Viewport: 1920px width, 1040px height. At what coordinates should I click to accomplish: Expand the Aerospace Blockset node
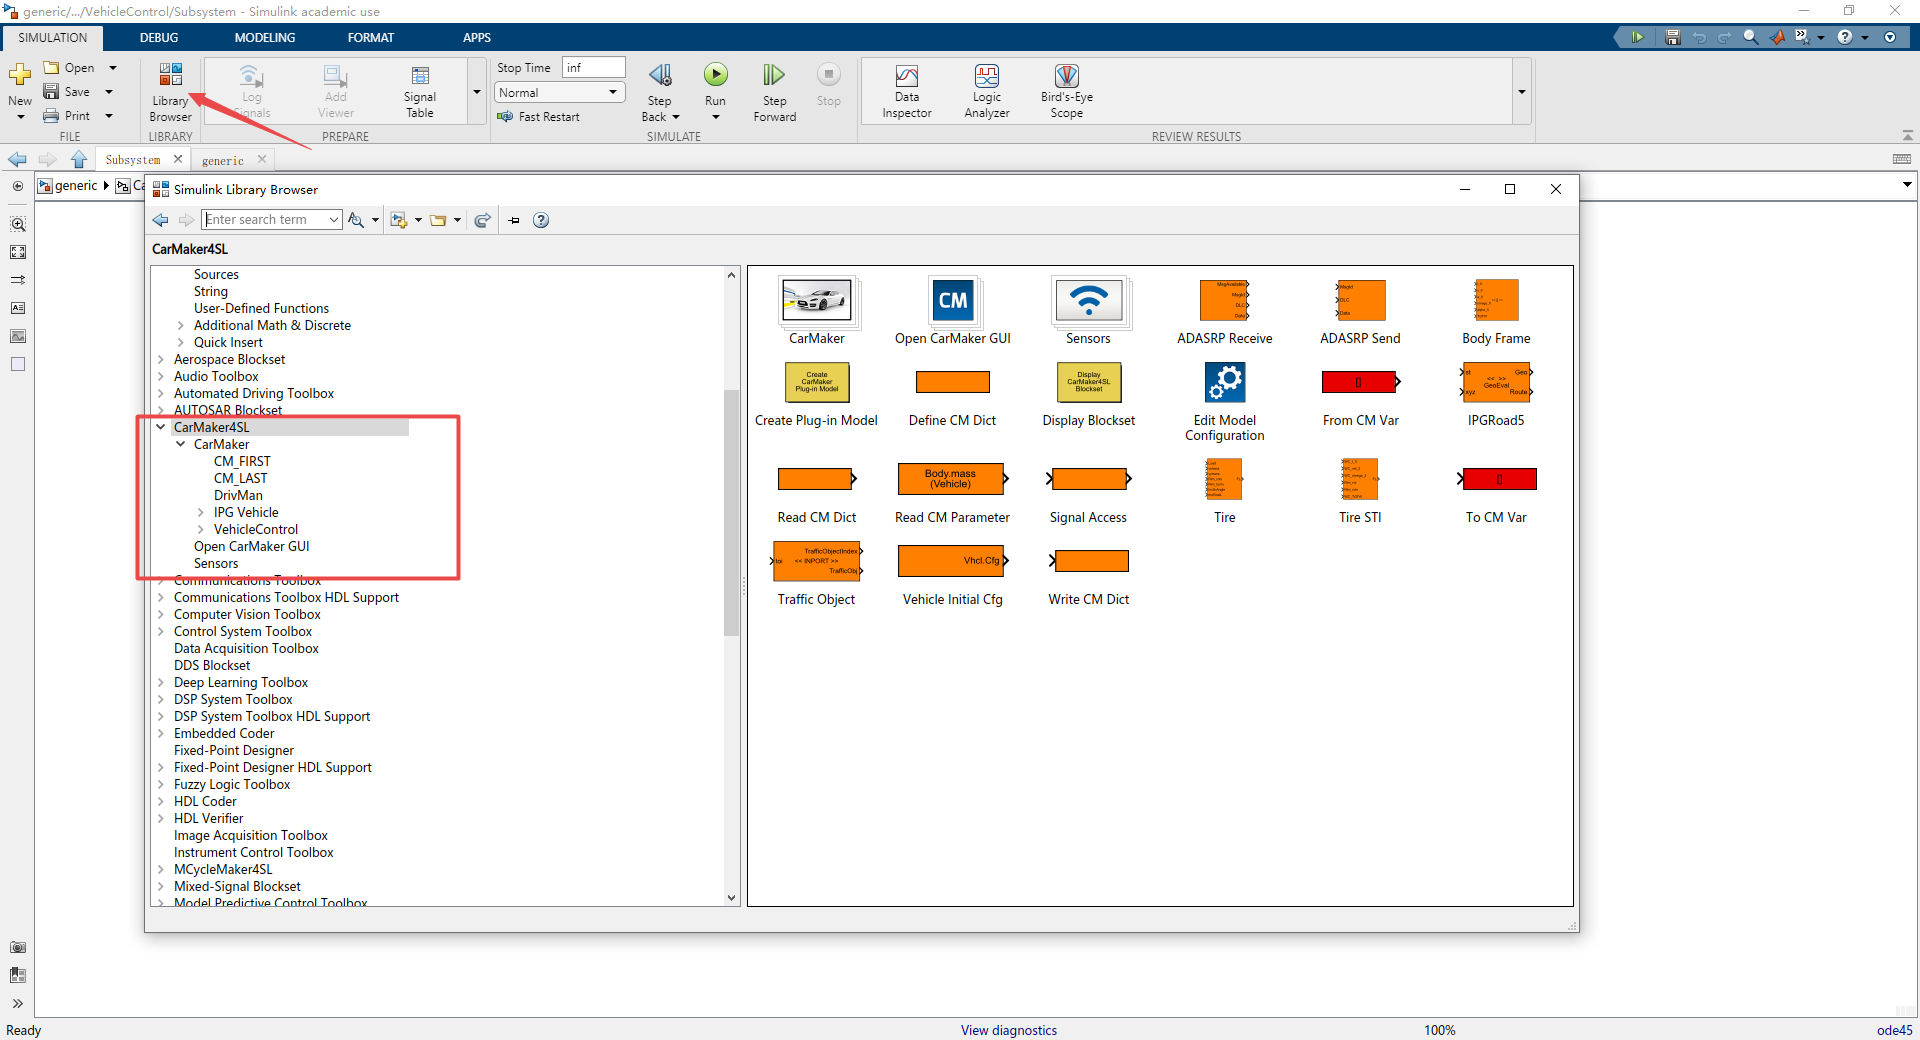point(161,359)
